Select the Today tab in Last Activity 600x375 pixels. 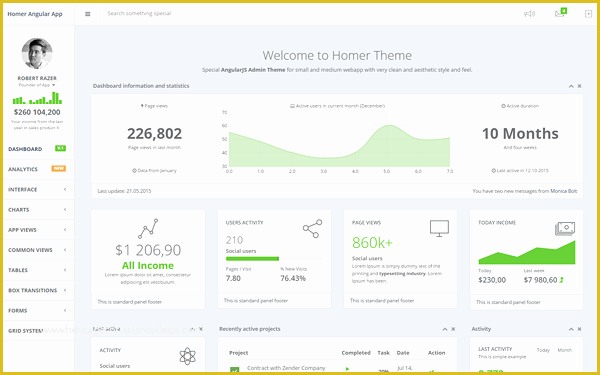(x=543, y=350)
